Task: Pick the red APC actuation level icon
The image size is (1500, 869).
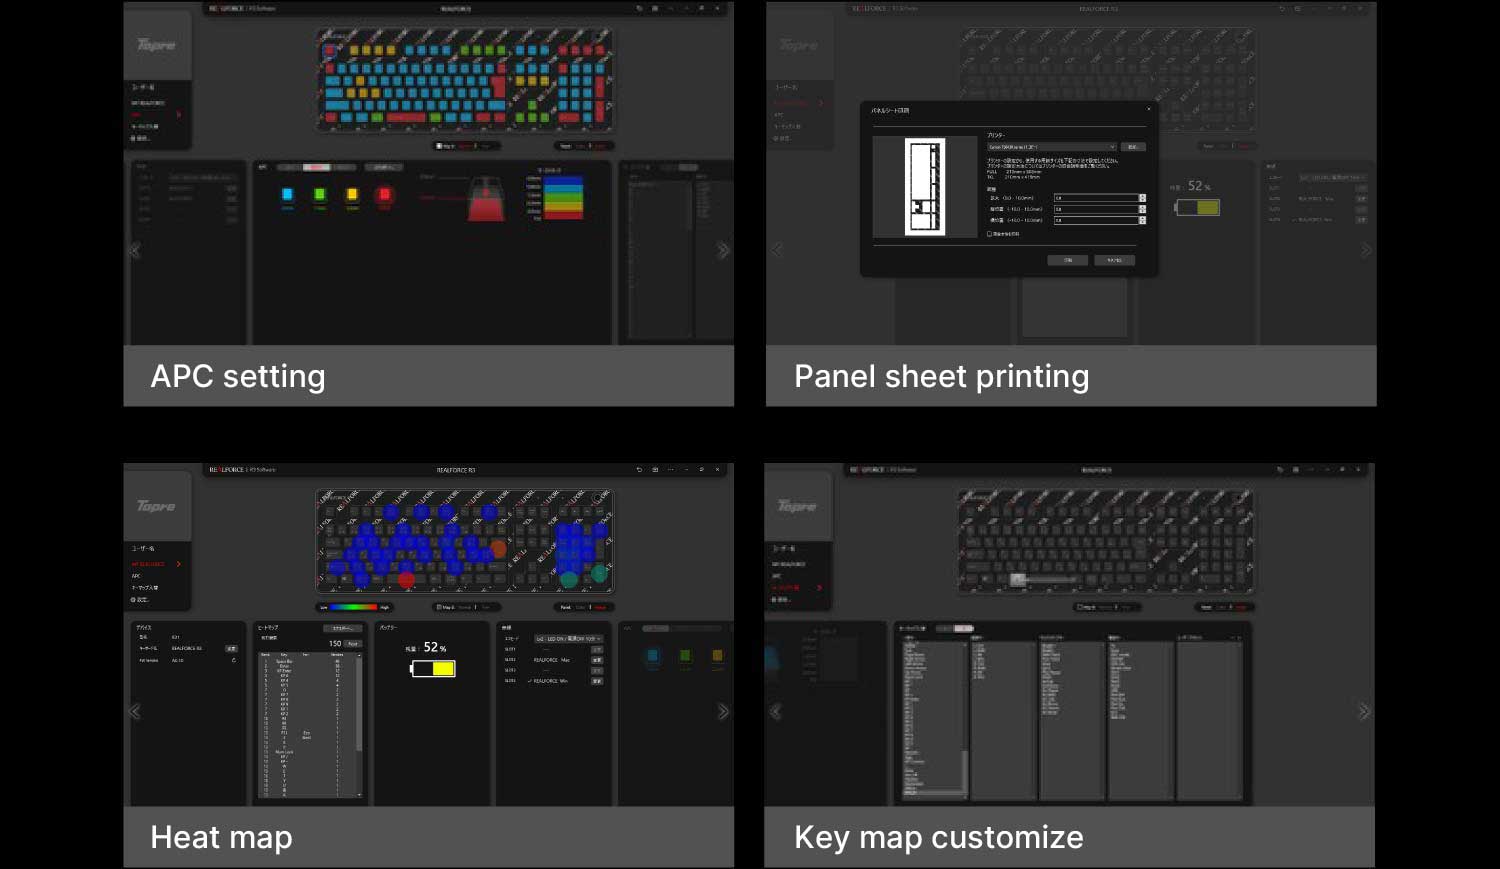Action: click(384, 195)
